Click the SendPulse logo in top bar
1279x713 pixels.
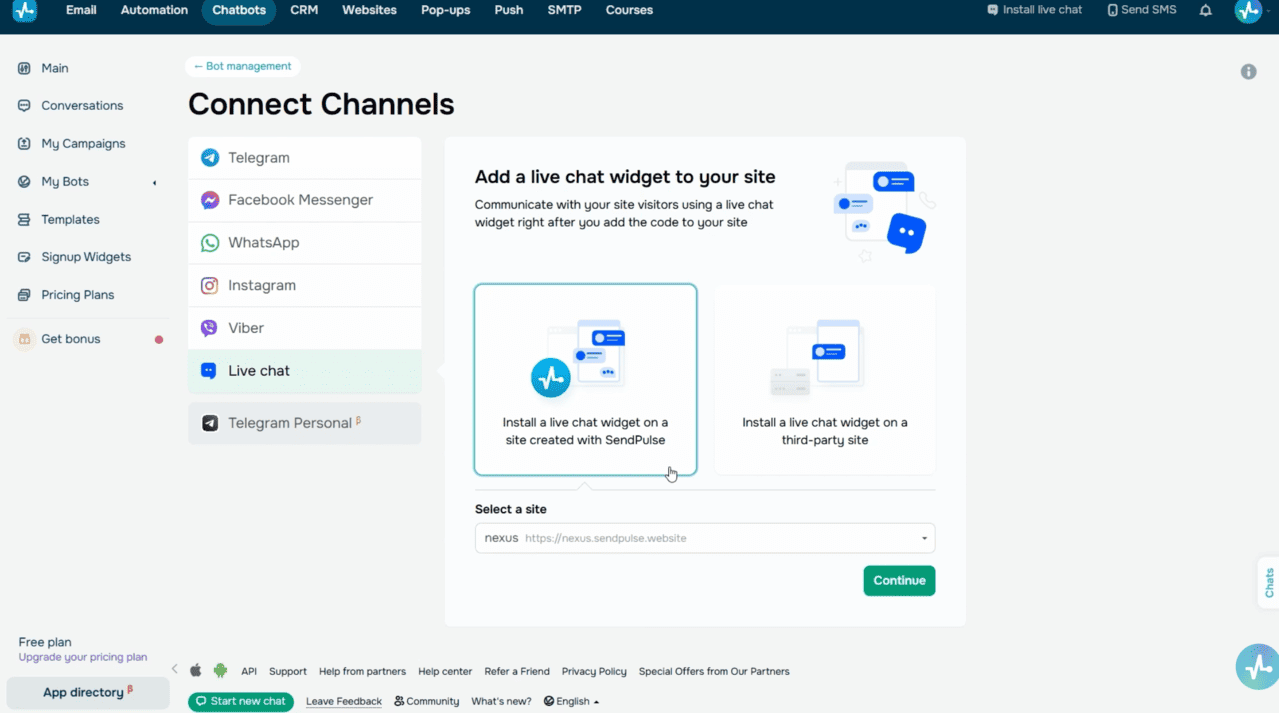coord(24,11)
